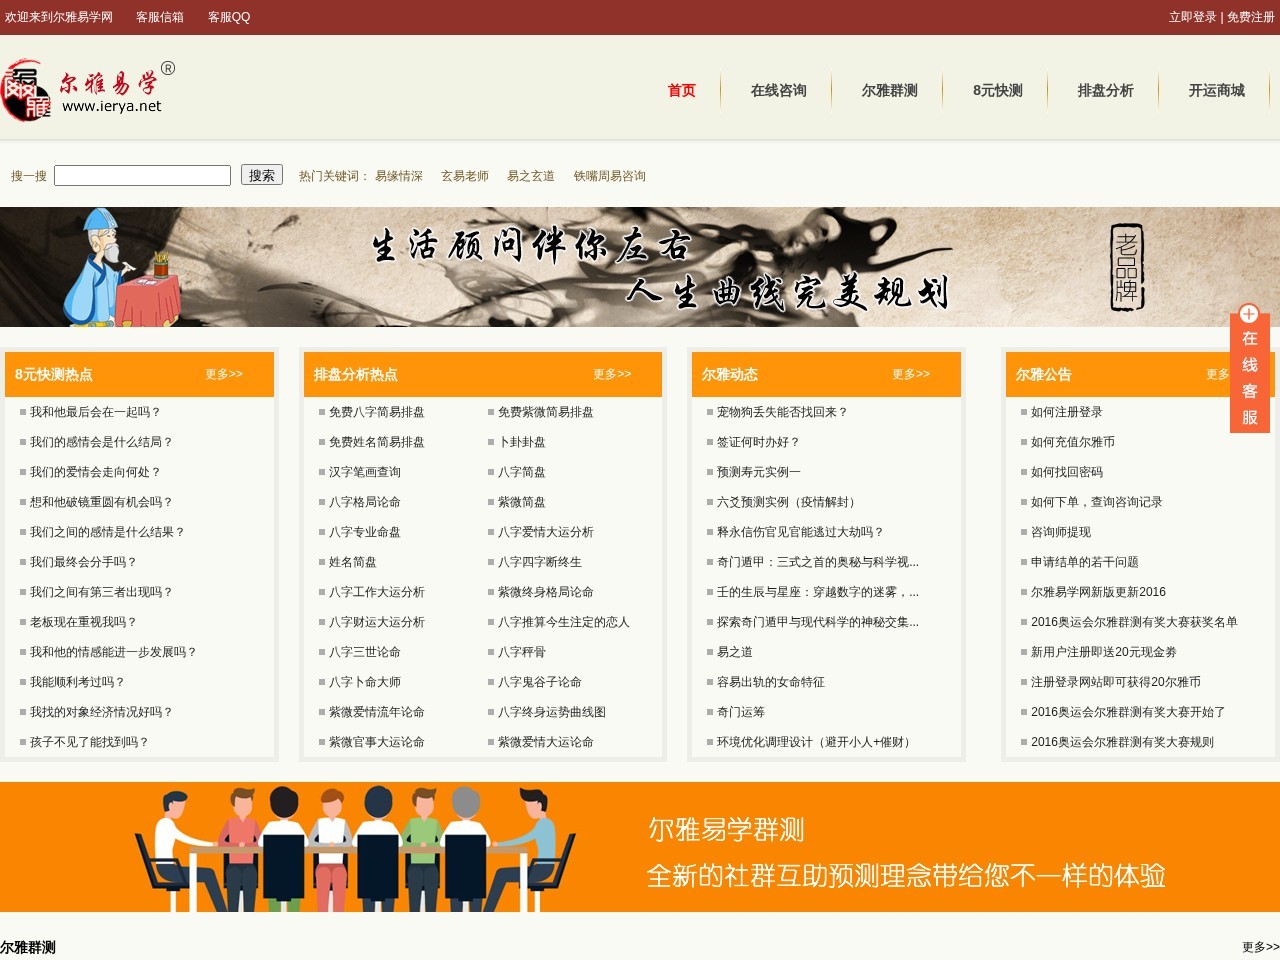Select the 8元快测 navigation item
The image size is (1280, 960).
(x=997, y=90)
